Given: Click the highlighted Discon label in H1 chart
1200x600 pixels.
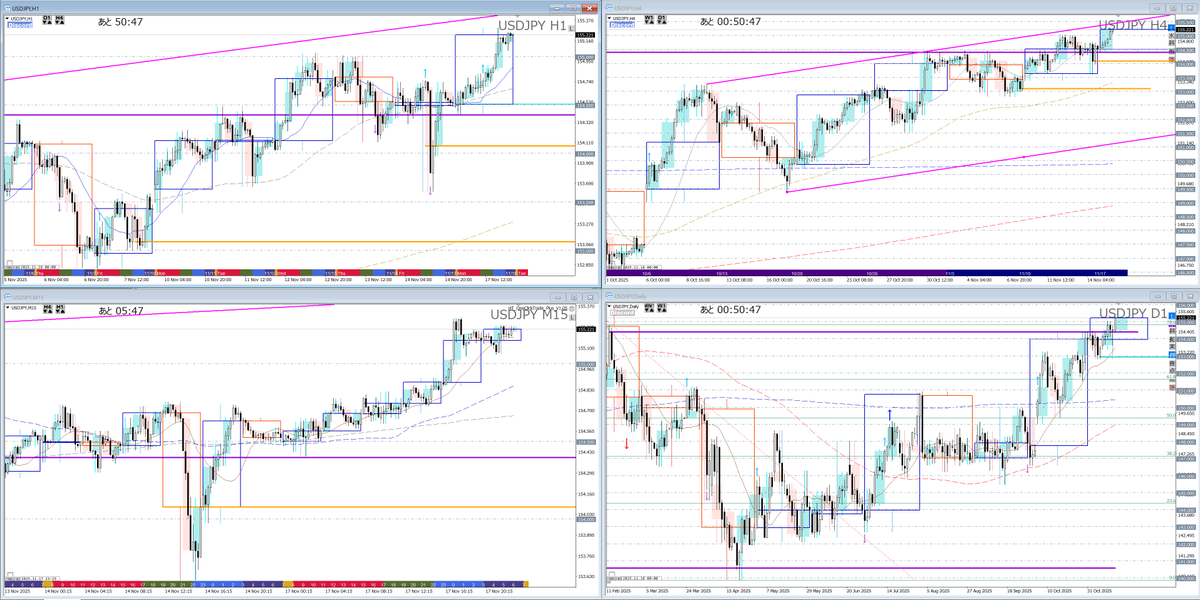Looking at the screenshot, I should (20, 25).
